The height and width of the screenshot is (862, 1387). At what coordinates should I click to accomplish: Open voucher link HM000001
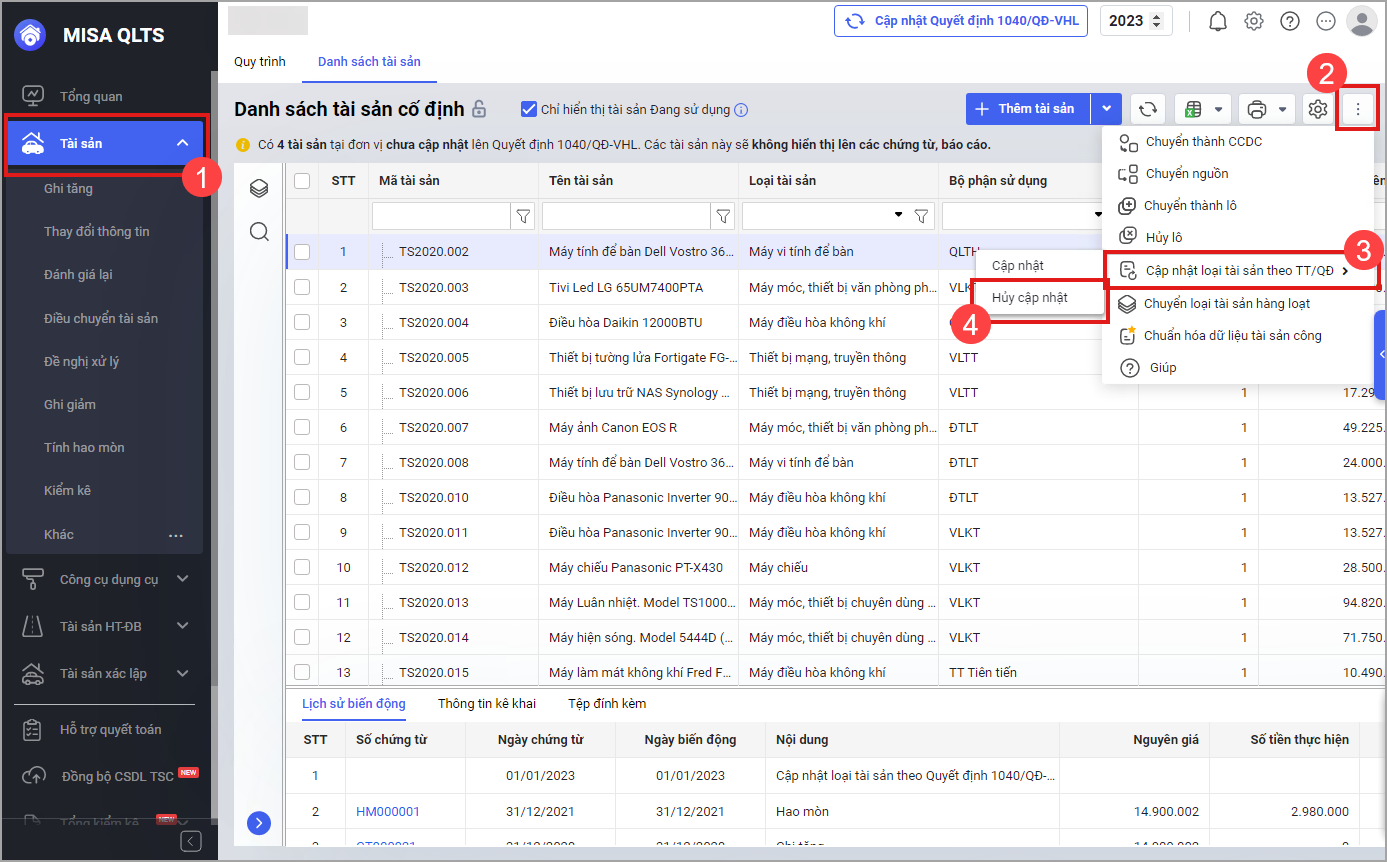pyautogui.click(x=388, y=812)
